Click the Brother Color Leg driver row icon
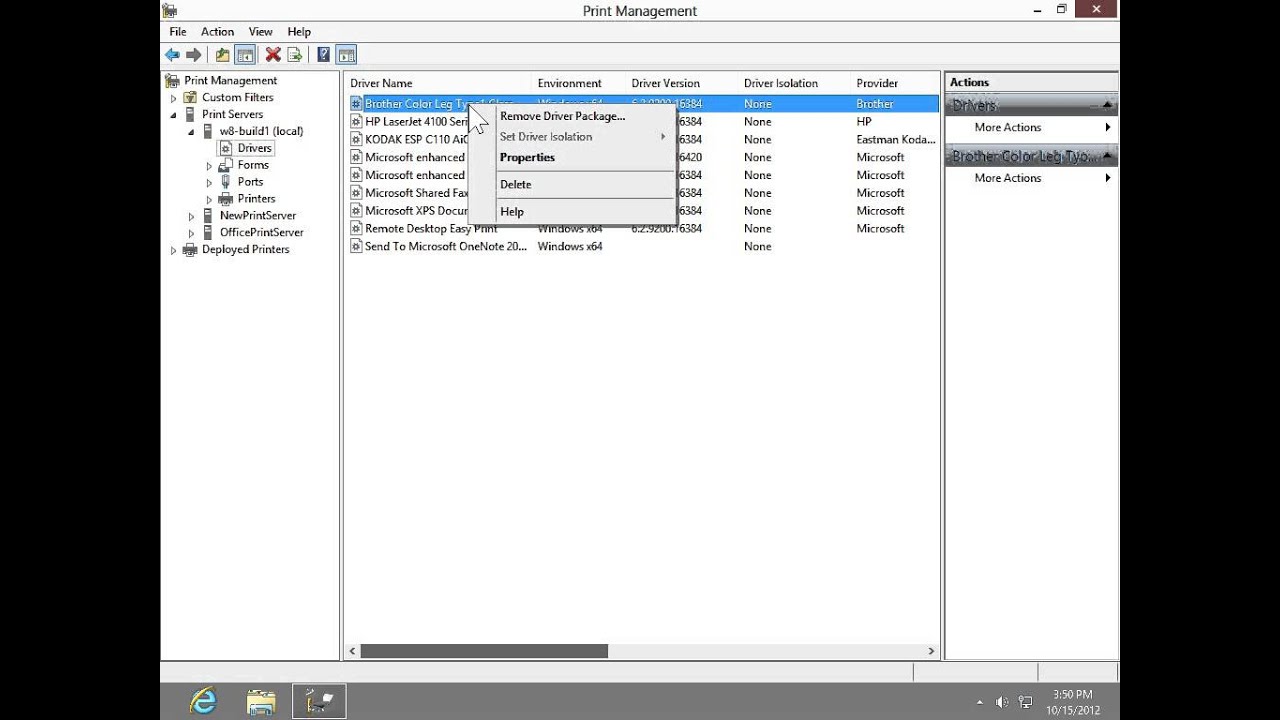The width and height of the screenshot is (1280, 720). point(356,104)
